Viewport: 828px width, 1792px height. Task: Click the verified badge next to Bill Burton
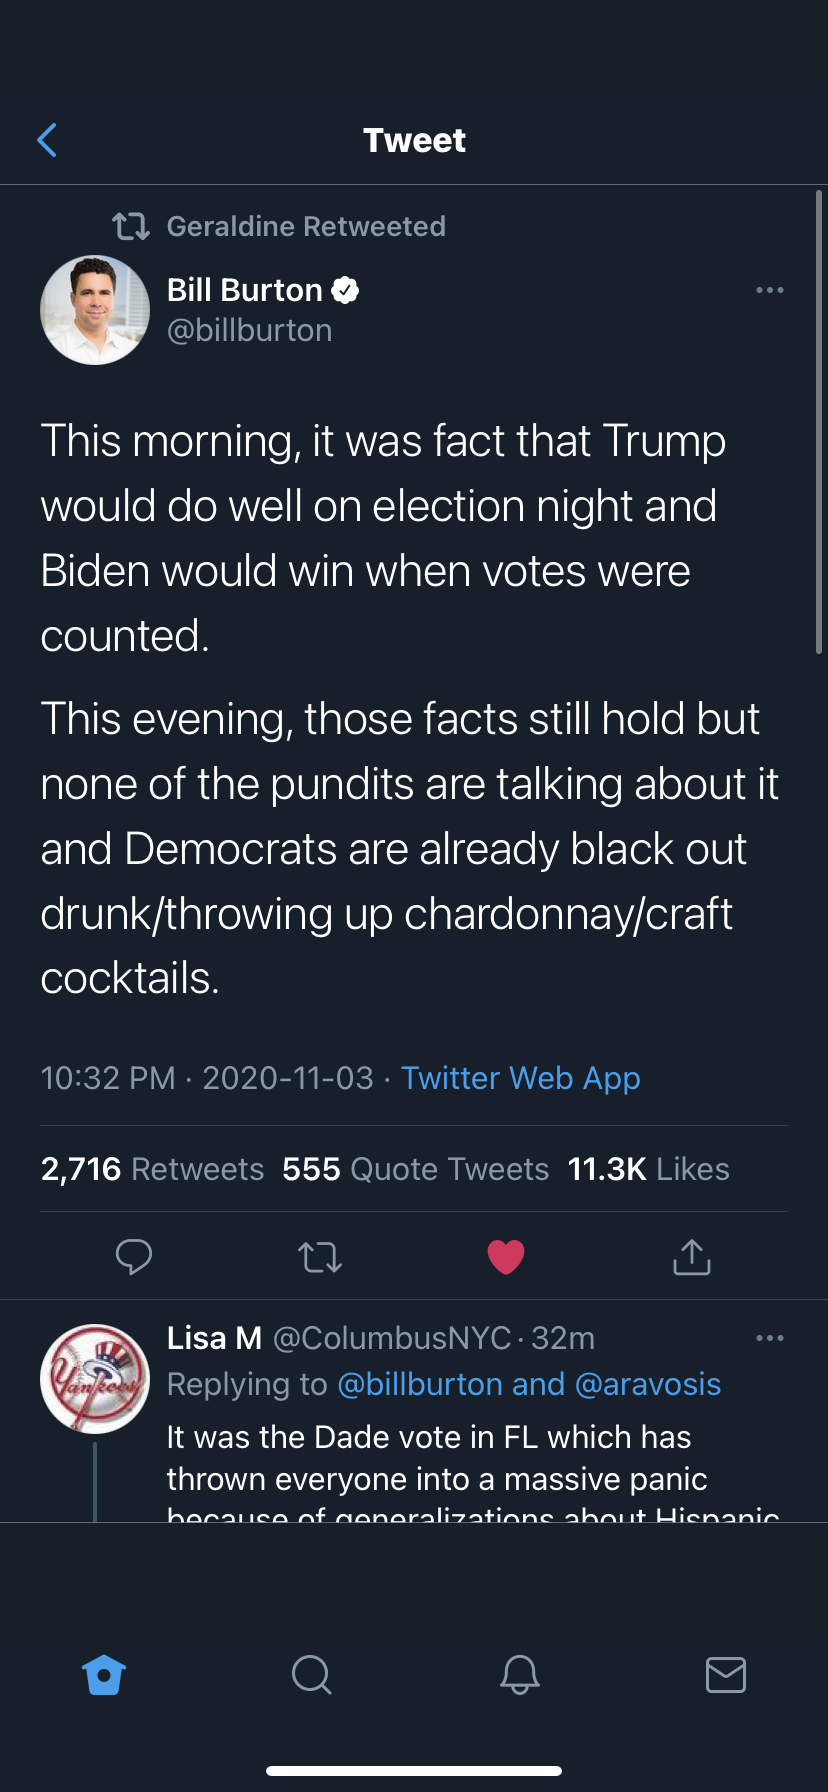tap(345, 289)
